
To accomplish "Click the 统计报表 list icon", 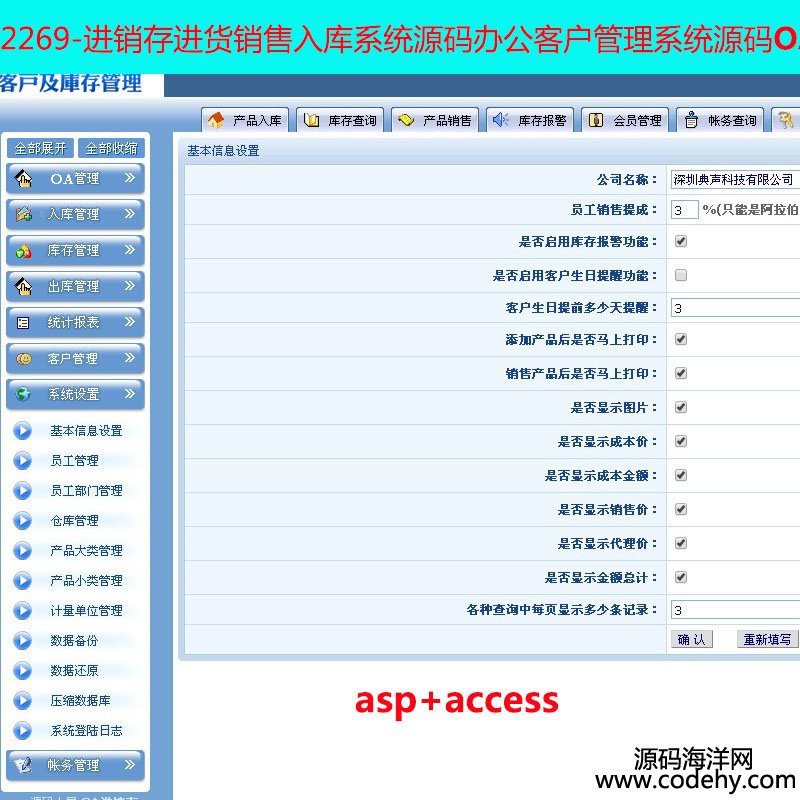I will (x=23, y=323).
